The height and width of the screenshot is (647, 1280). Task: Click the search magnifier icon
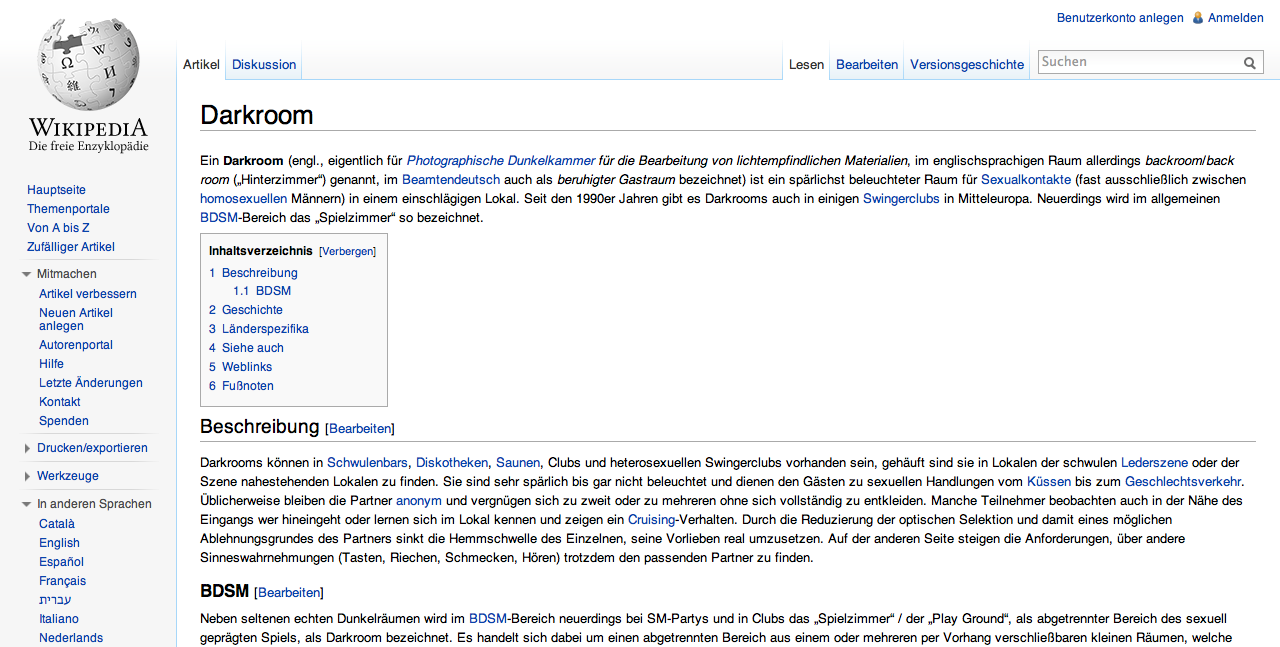(x=1250, y=63)
